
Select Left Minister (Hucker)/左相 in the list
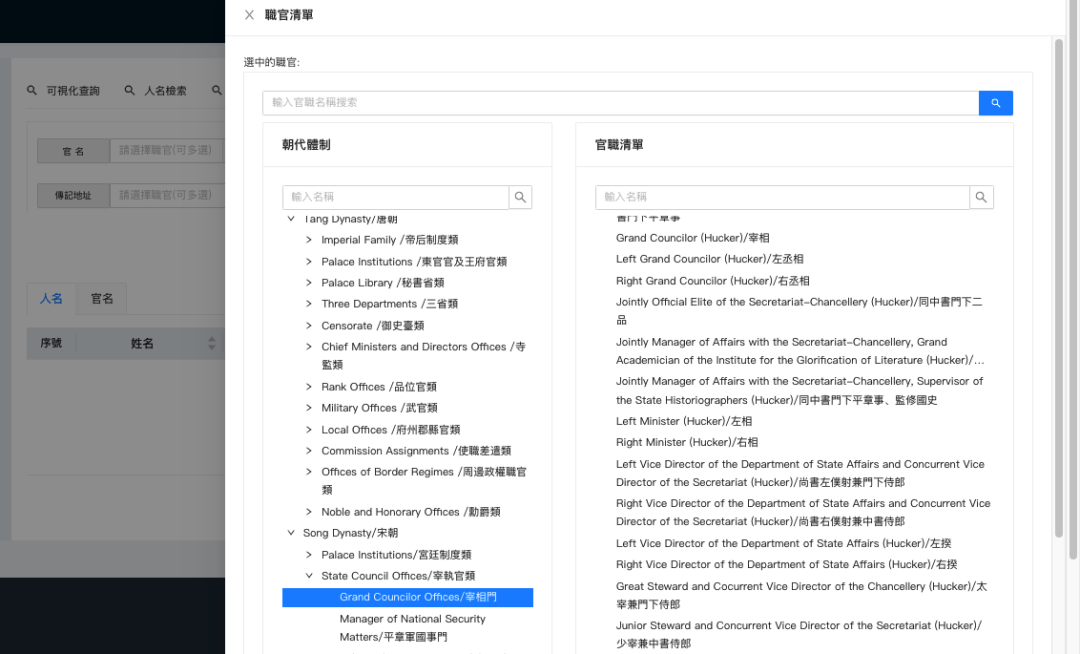click(x=684, y=421)
